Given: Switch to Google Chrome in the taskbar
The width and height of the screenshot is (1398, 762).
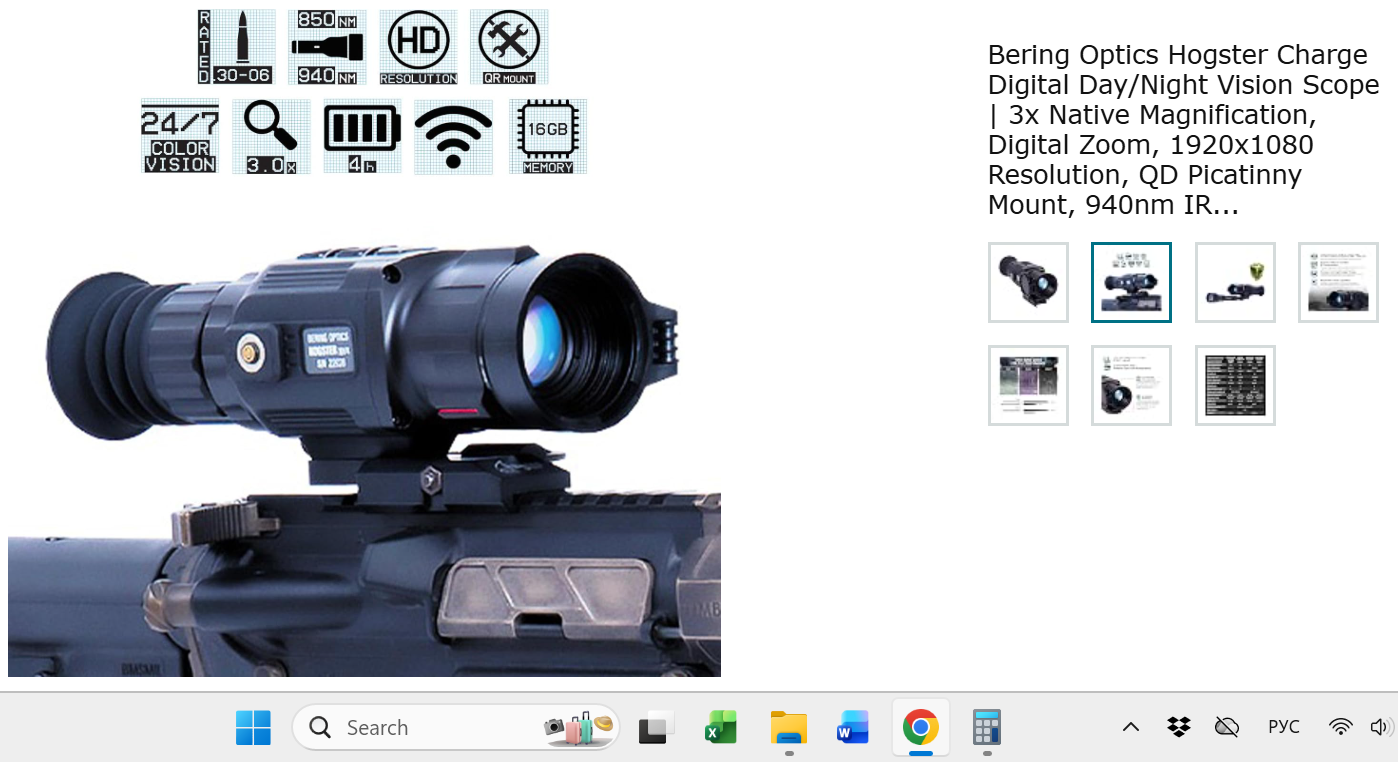Looking at the screenshot, I should pos(920,727).
